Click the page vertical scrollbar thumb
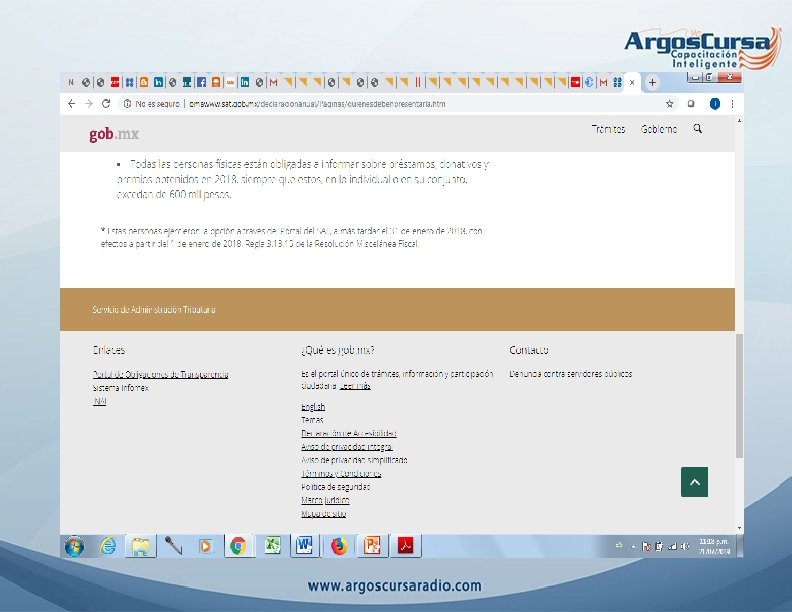792x612 pixels. coord(739,396)
